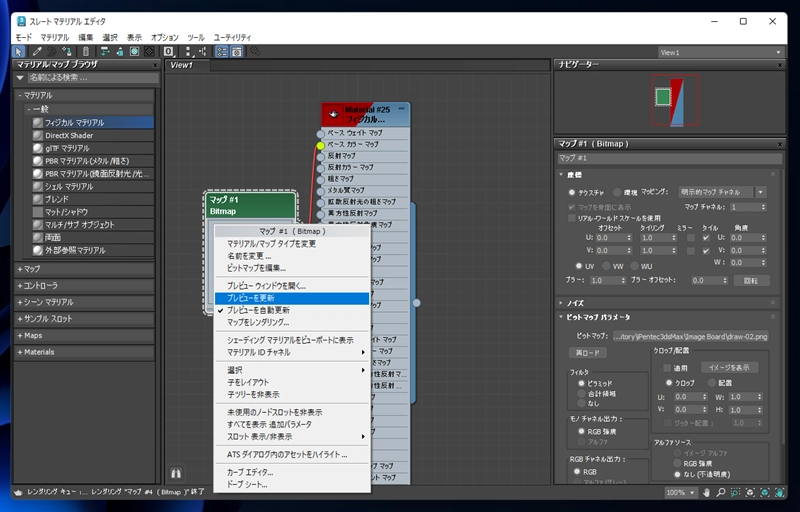The image size is (800, 512).
Task: Click the Select by Material magnifier icon
Action: click(x=255, y=52)
